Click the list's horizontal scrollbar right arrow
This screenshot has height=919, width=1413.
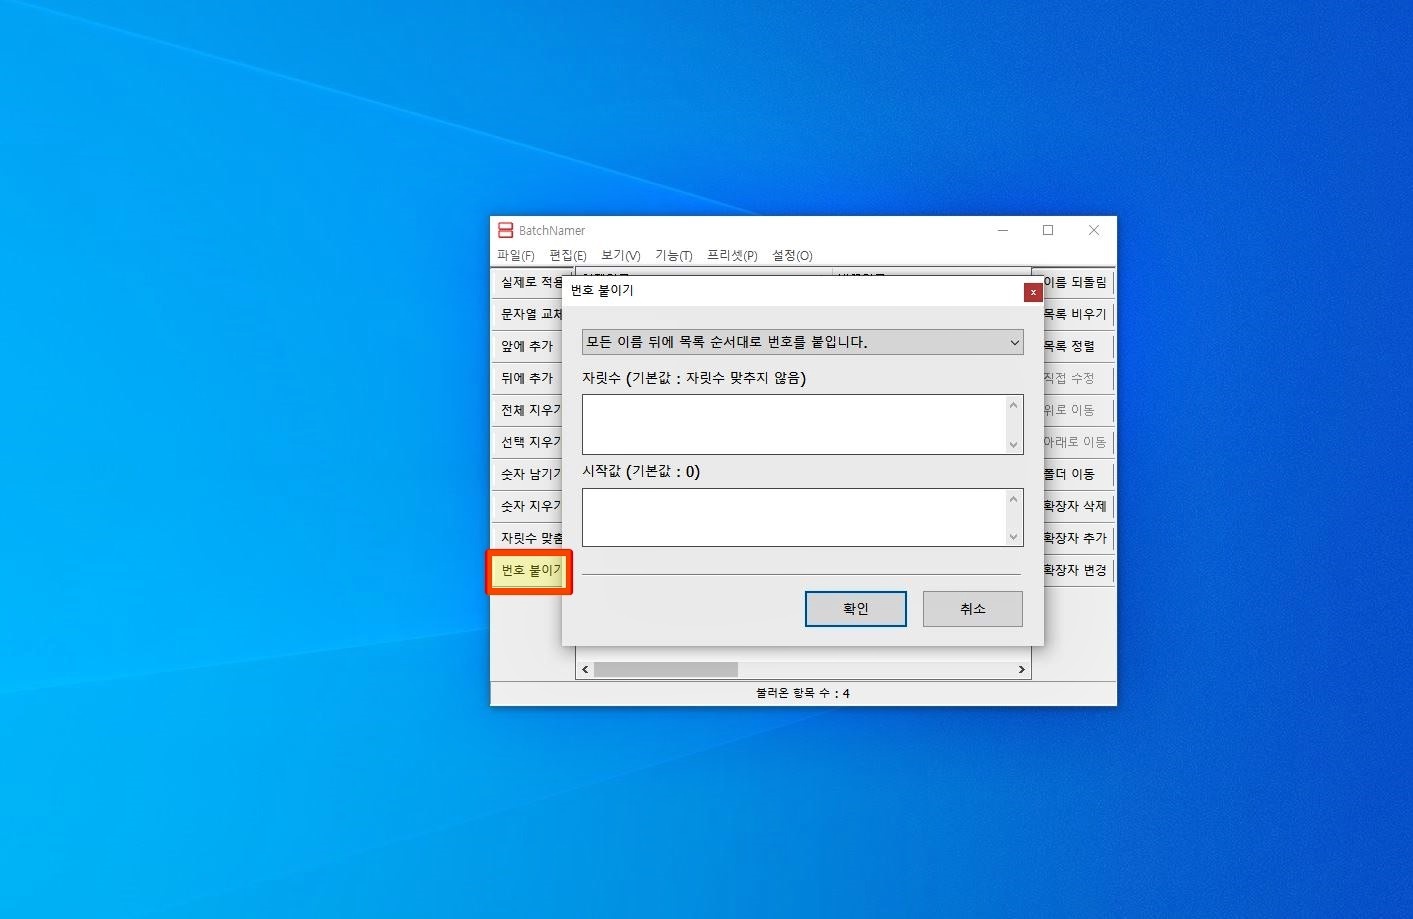(x=1021, y=670)
